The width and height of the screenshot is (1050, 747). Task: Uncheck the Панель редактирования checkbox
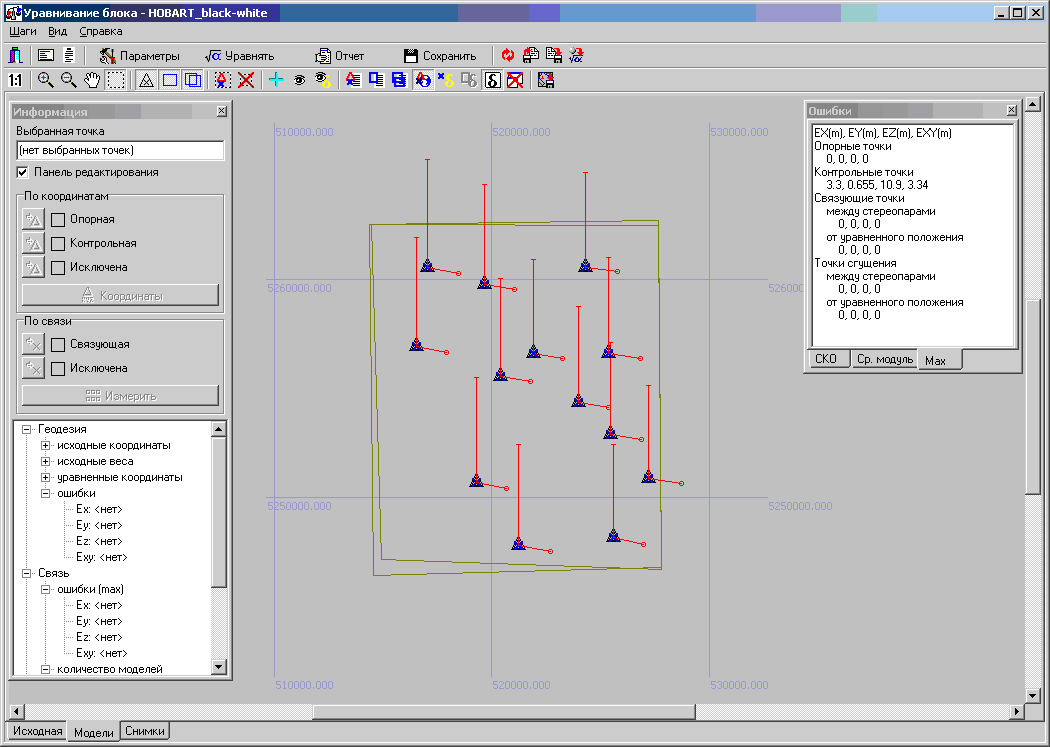coord(22,172)
